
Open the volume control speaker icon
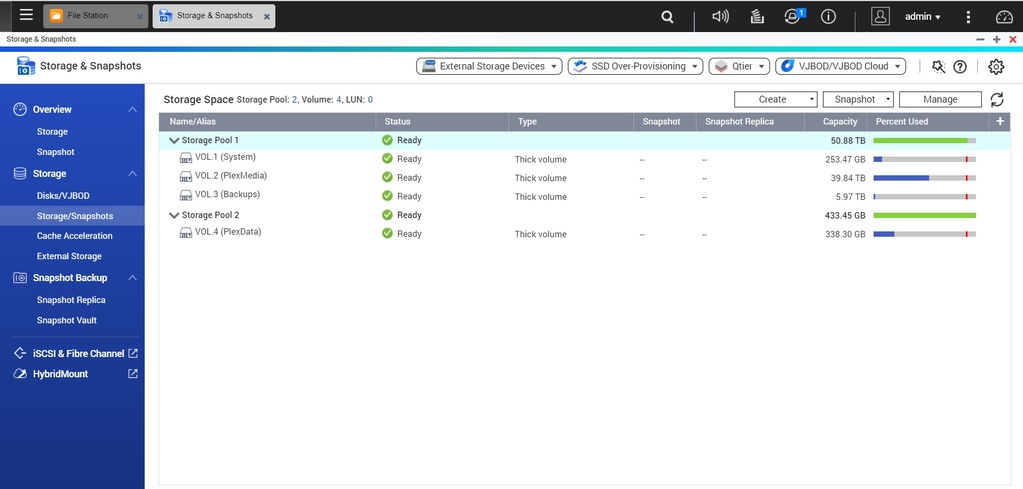click(720, 16)
